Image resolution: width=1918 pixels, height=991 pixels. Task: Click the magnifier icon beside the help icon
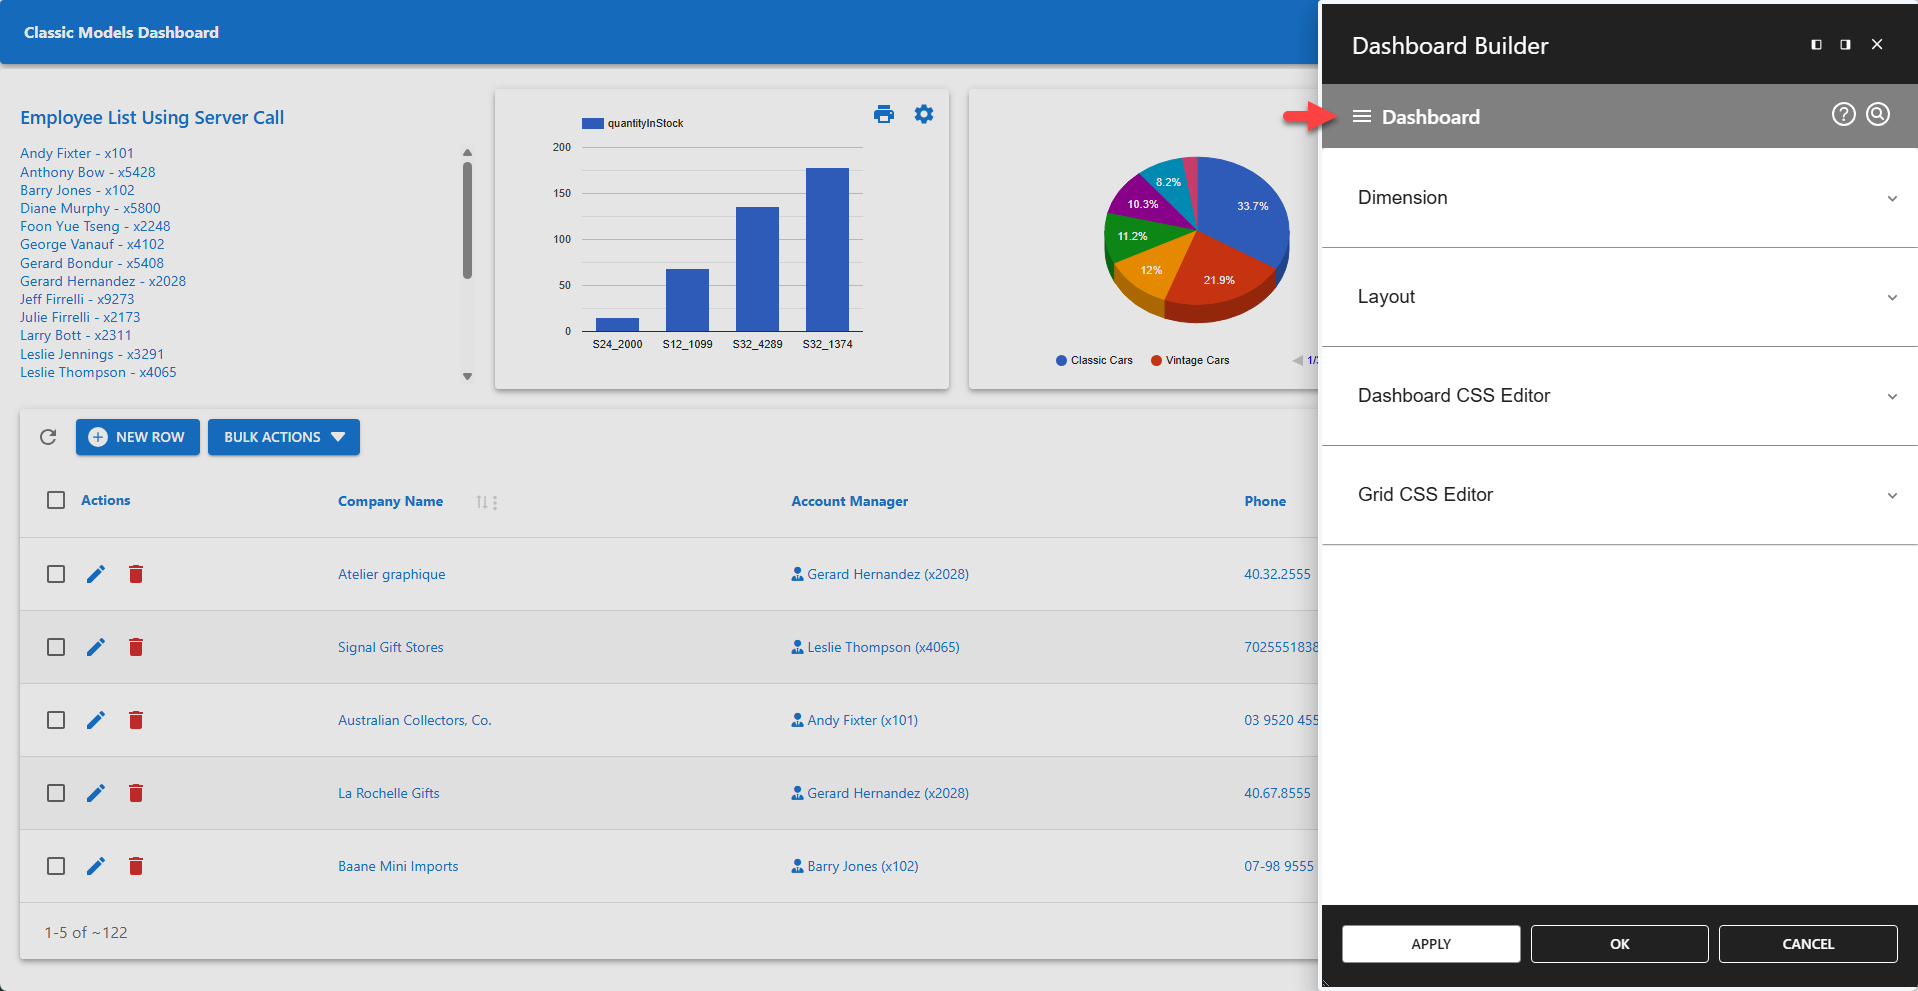1877,114
